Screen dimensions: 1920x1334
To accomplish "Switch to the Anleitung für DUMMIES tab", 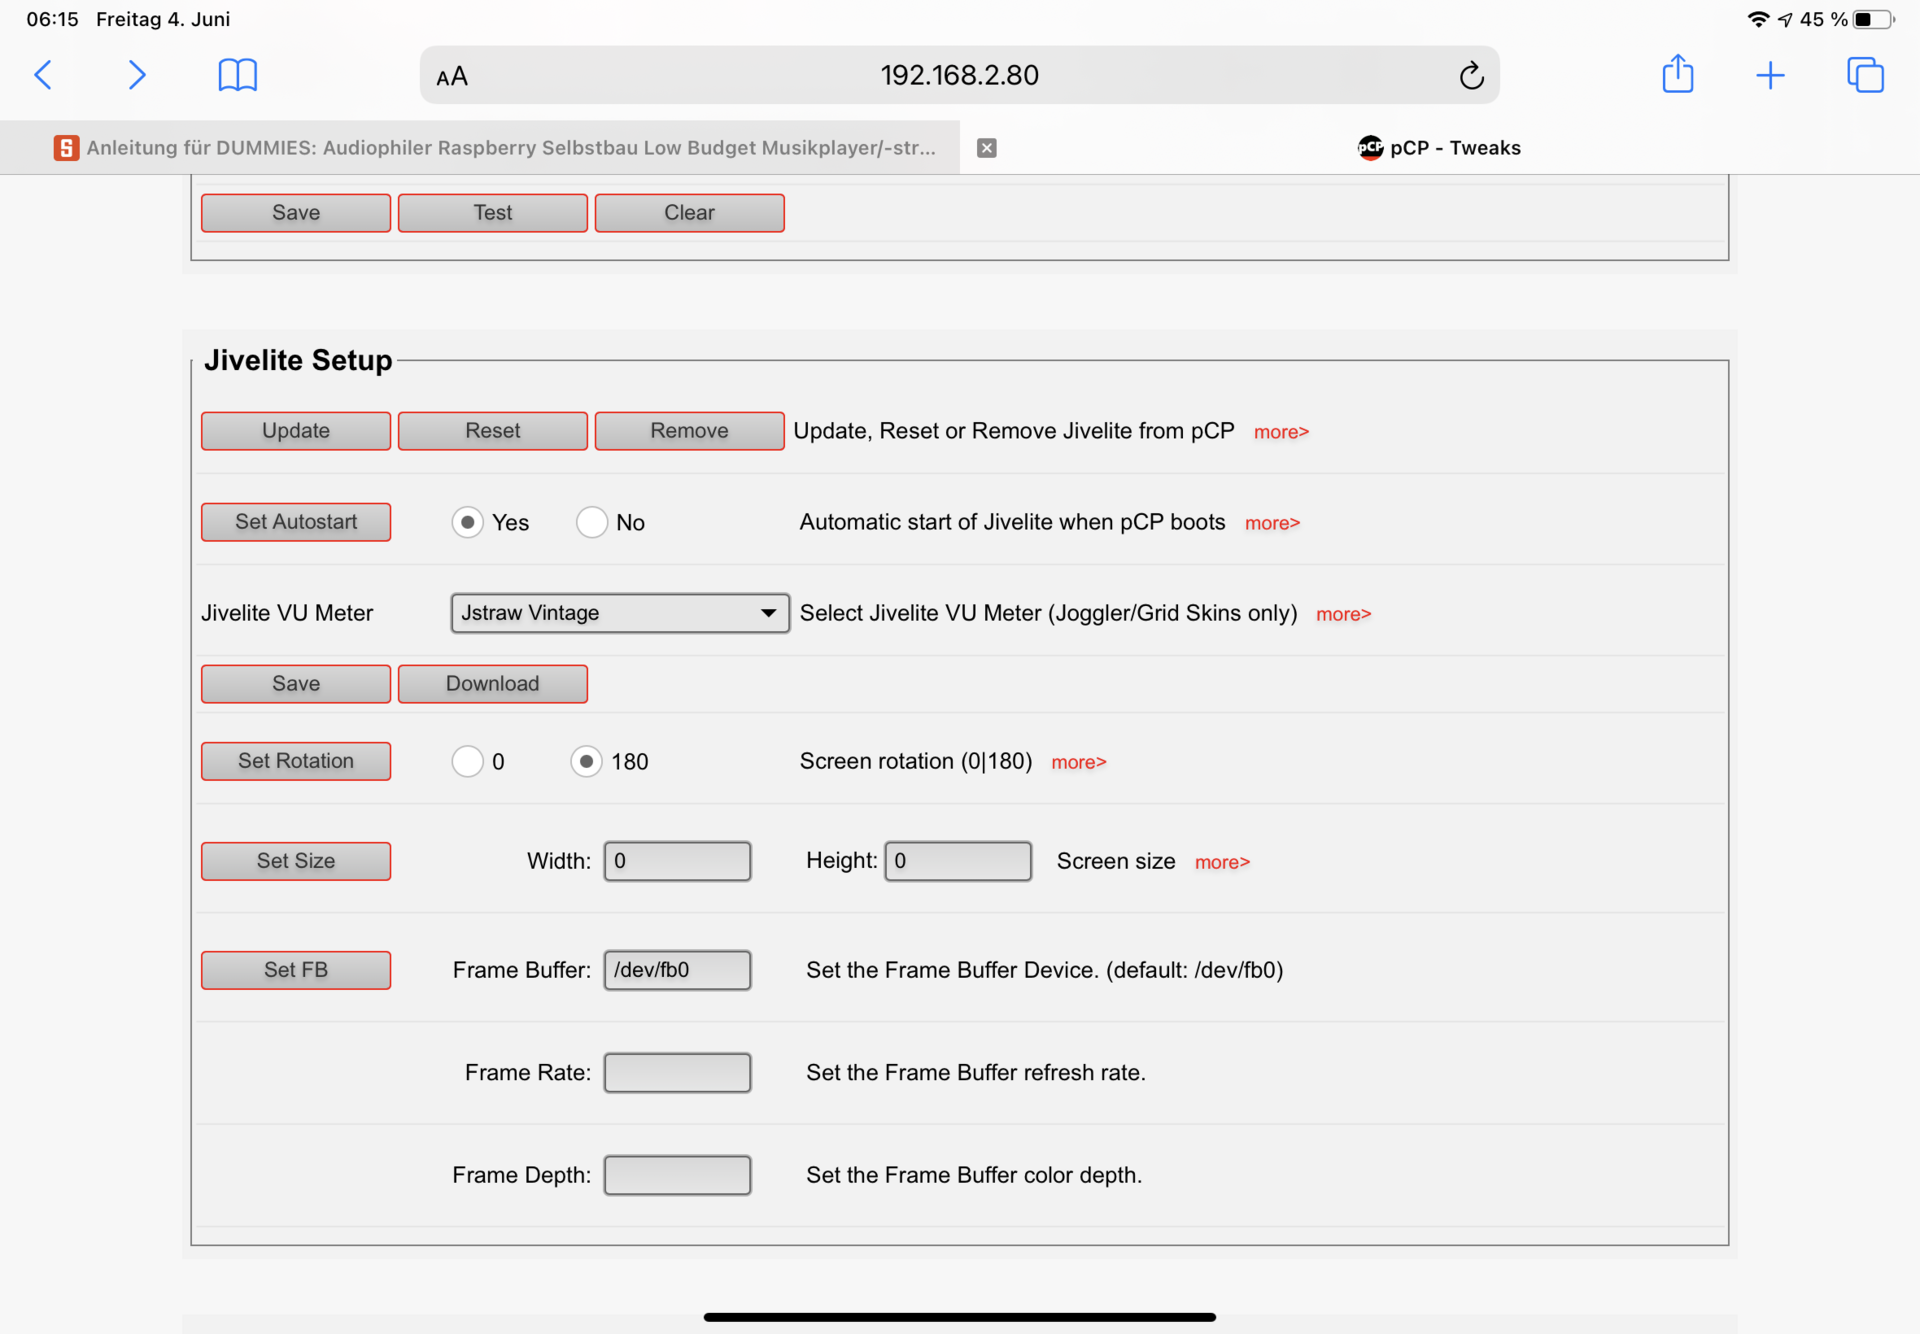I will coord(480,148).
